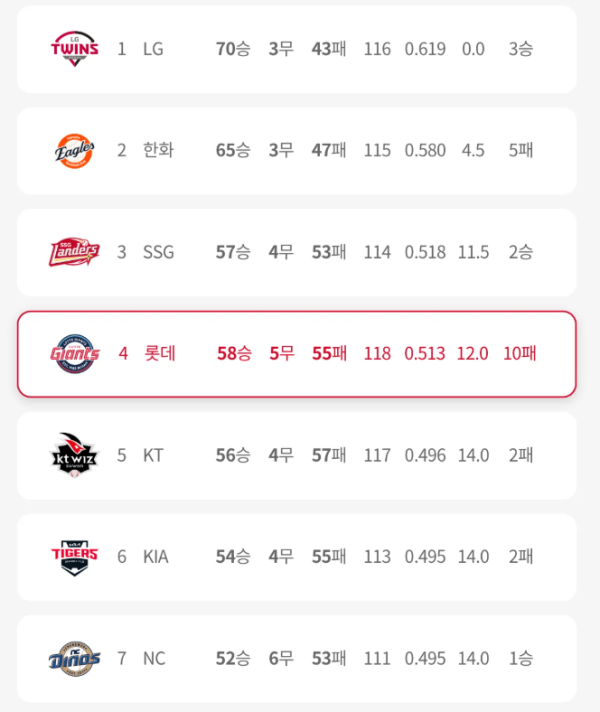Open the 한화 team name link

158,150
